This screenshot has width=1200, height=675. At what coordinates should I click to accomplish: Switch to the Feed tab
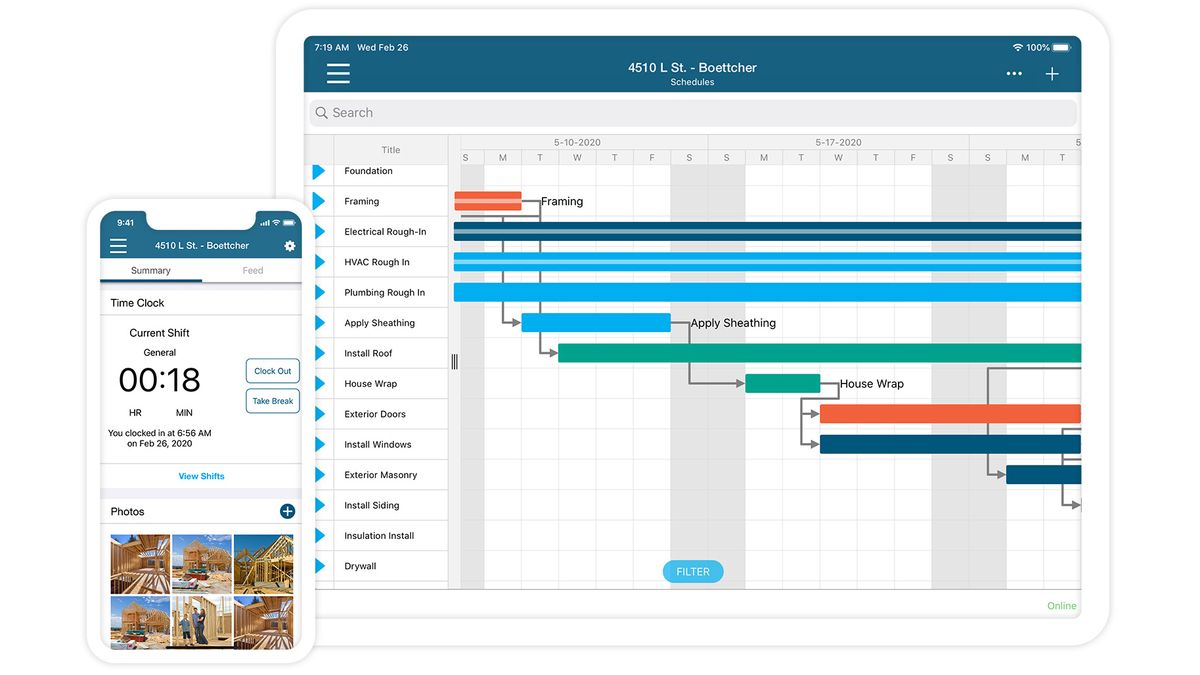tap(252, 270)
